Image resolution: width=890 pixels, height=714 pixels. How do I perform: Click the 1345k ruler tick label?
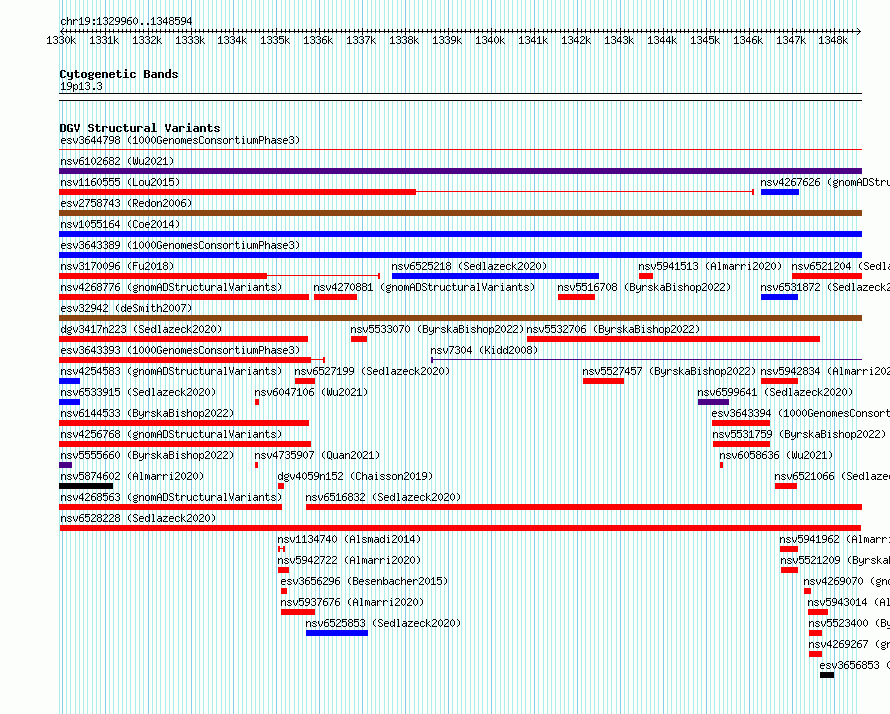705,40
